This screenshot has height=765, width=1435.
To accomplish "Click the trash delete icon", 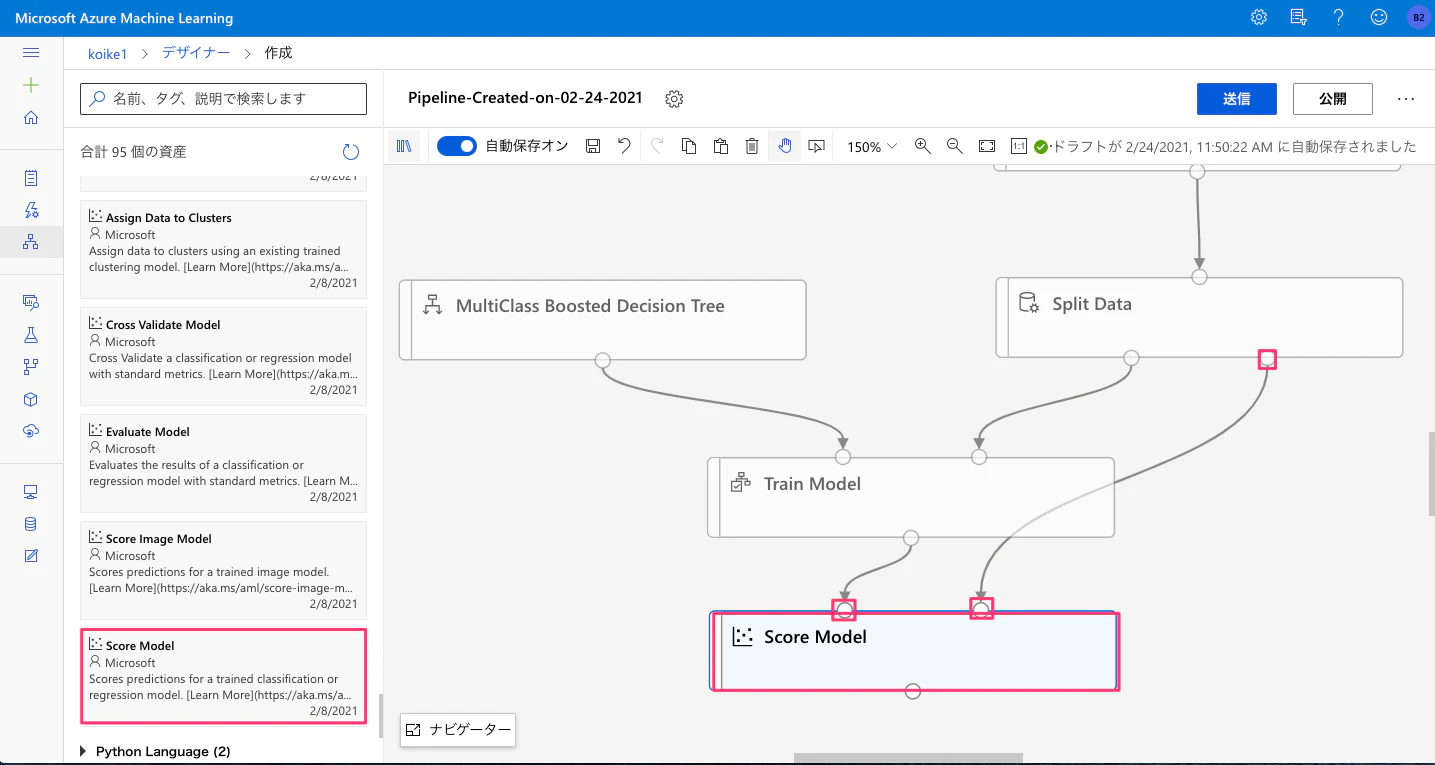I will tap(753, 147).
